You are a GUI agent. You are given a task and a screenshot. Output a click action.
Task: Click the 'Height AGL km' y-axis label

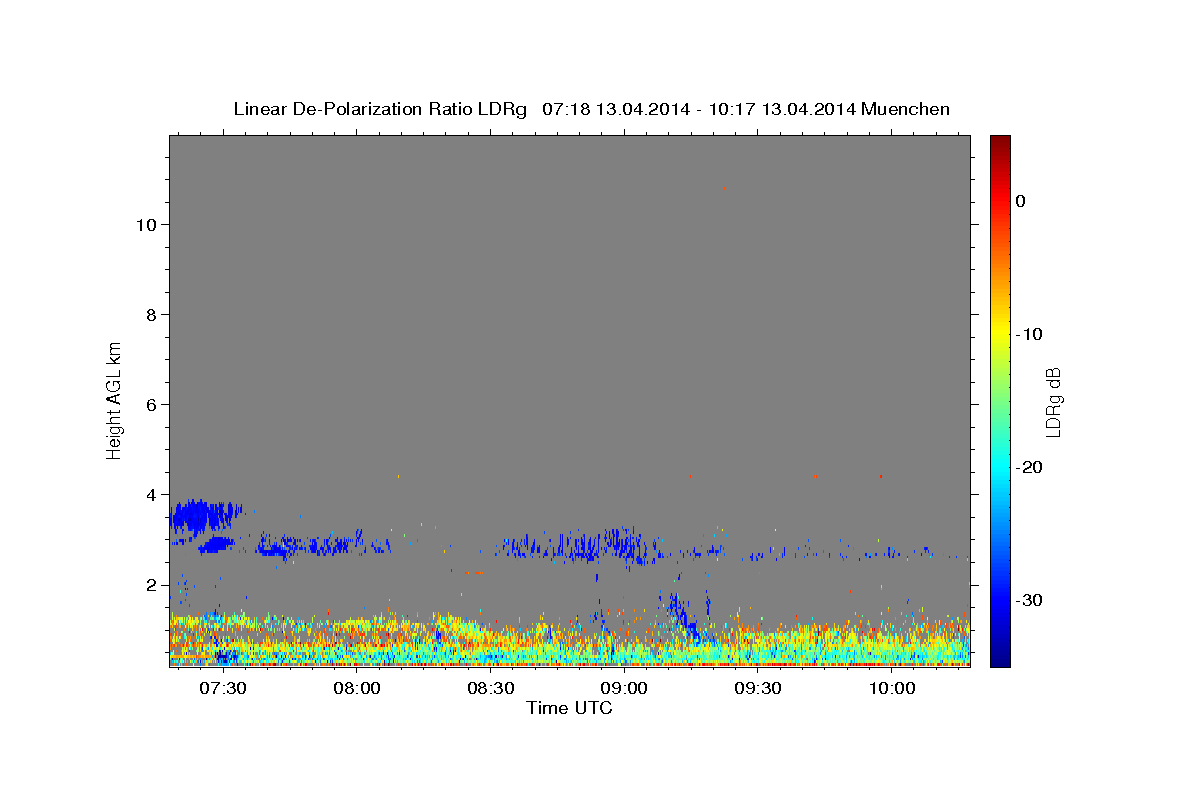coord(115,399)
